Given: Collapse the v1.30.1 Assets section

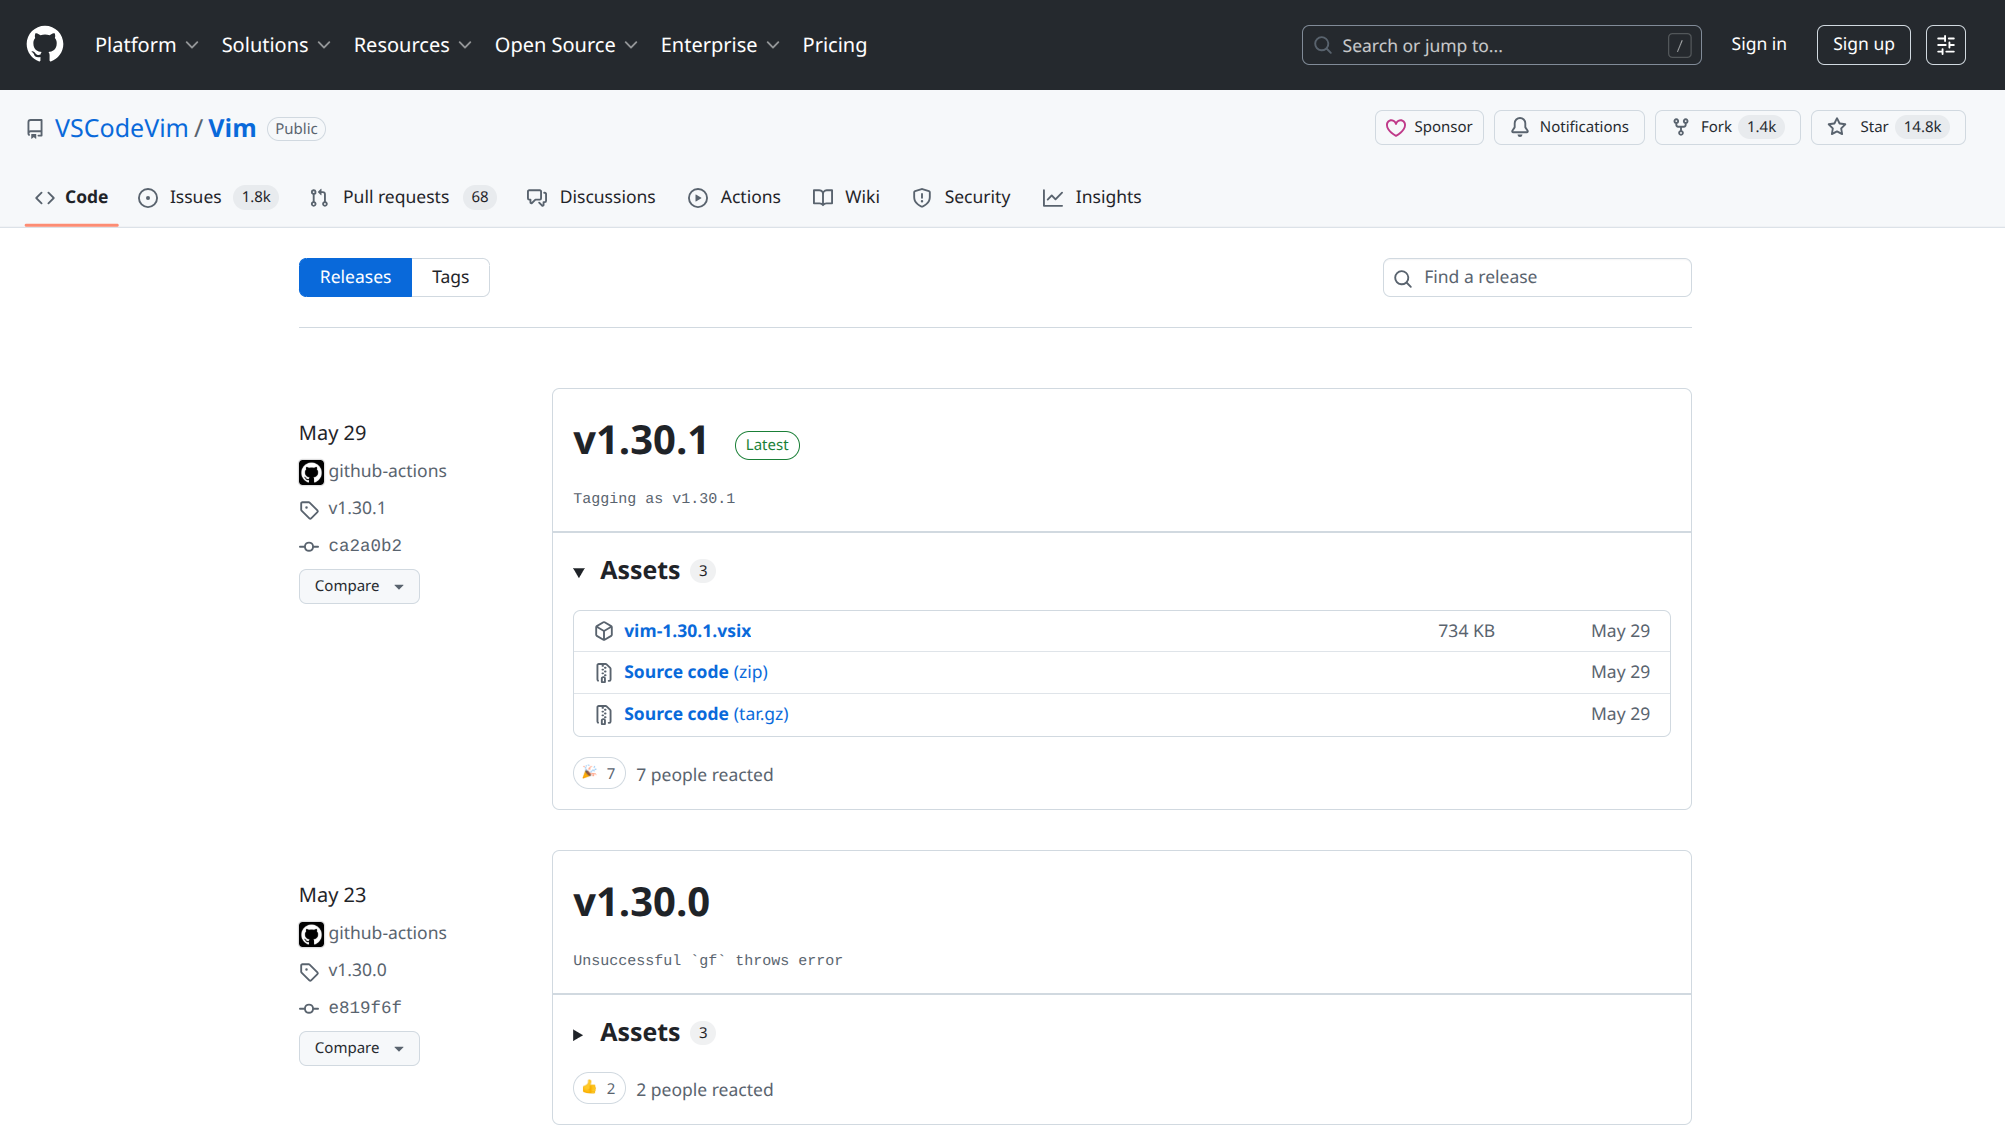Looking at the screenshot, I should pos(640,571).
